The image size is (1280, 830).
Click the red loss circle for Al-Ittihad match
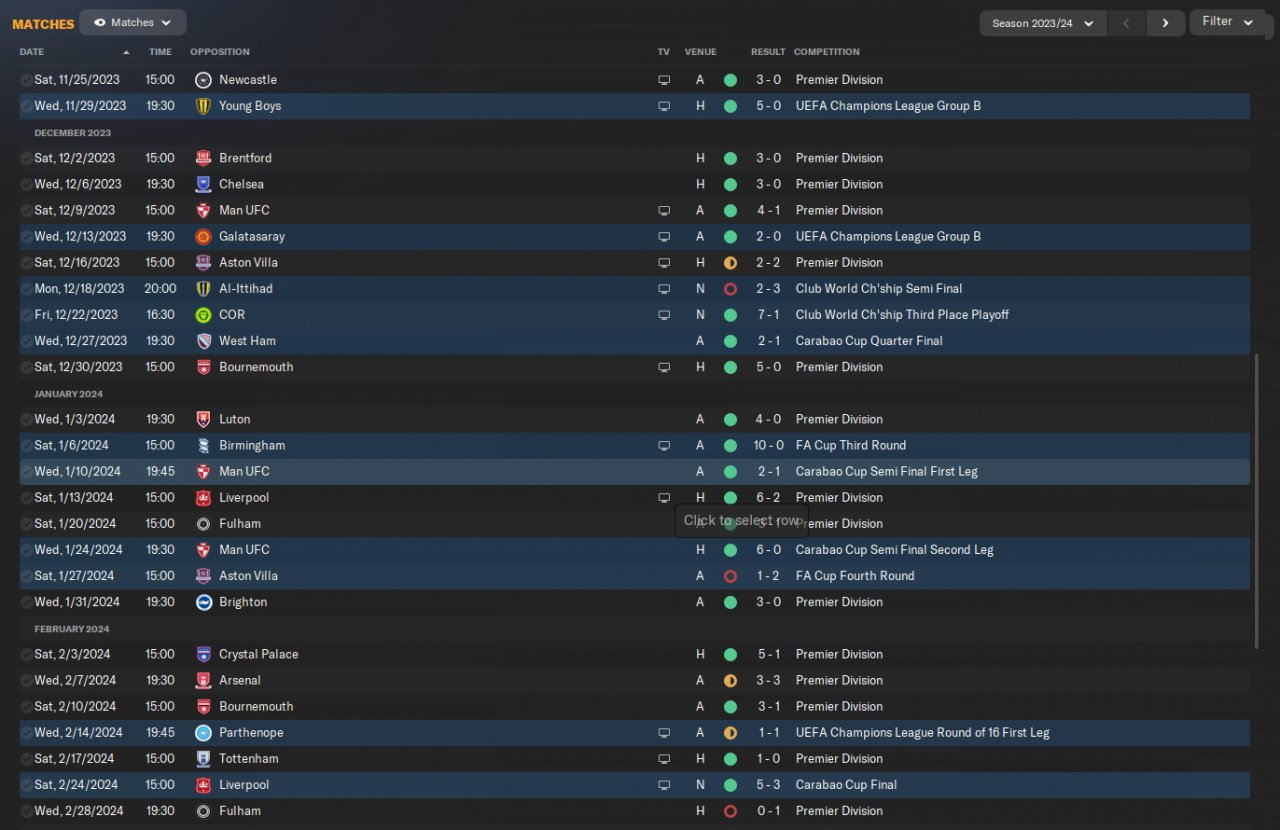[x=730, y=289]
